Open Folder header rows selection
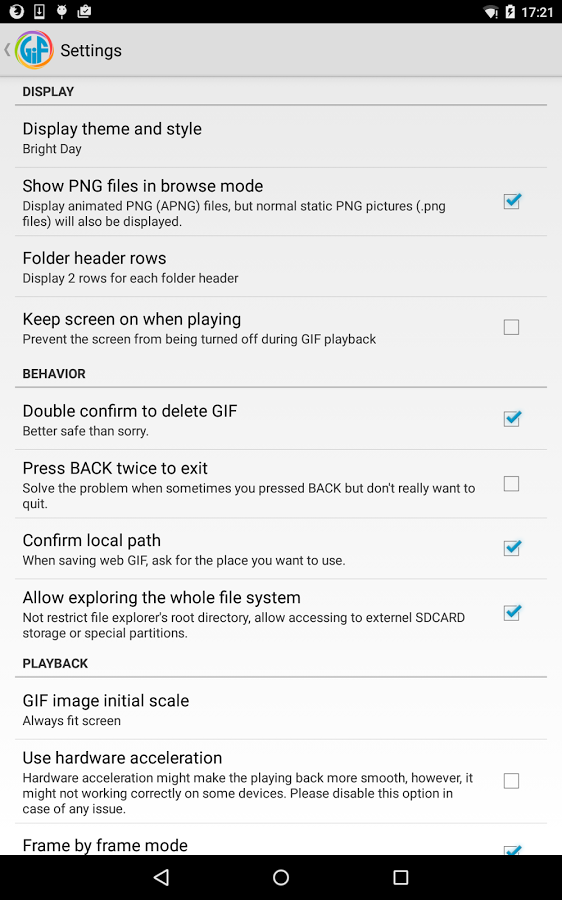The width and height of the screenshot is (562, 900). 281,267
